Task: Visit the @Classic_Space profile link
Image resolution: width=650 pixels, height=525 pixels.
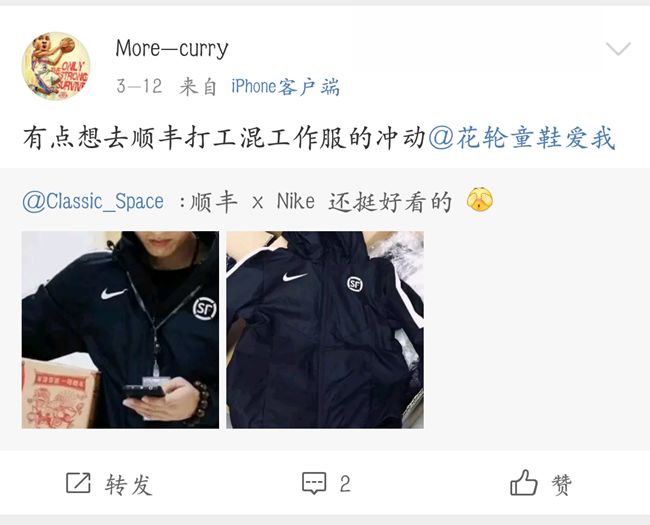Action: click(93, 202)
